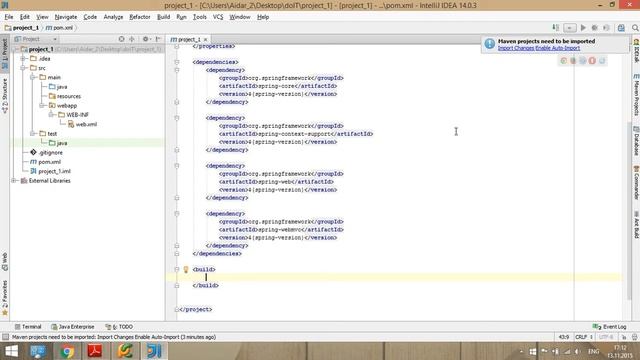Open the VCS menu
The width and height of the screenshot is (640, 360).
click(x=218, y=17)
